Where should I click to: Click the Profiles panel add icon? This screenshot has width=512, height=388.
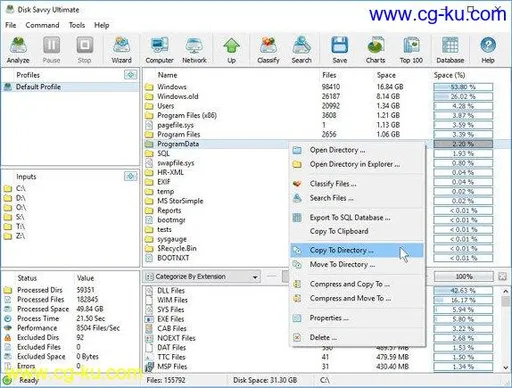(x=130, y=75)
